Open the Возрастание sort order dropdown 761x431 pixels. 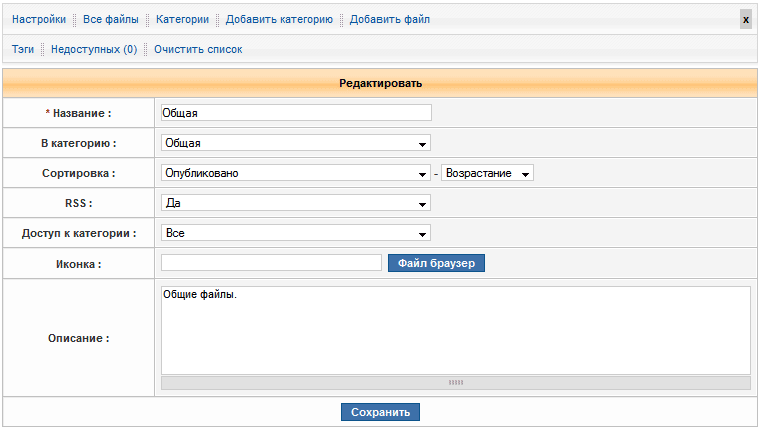pyautogui.click(x=487, y=173)
